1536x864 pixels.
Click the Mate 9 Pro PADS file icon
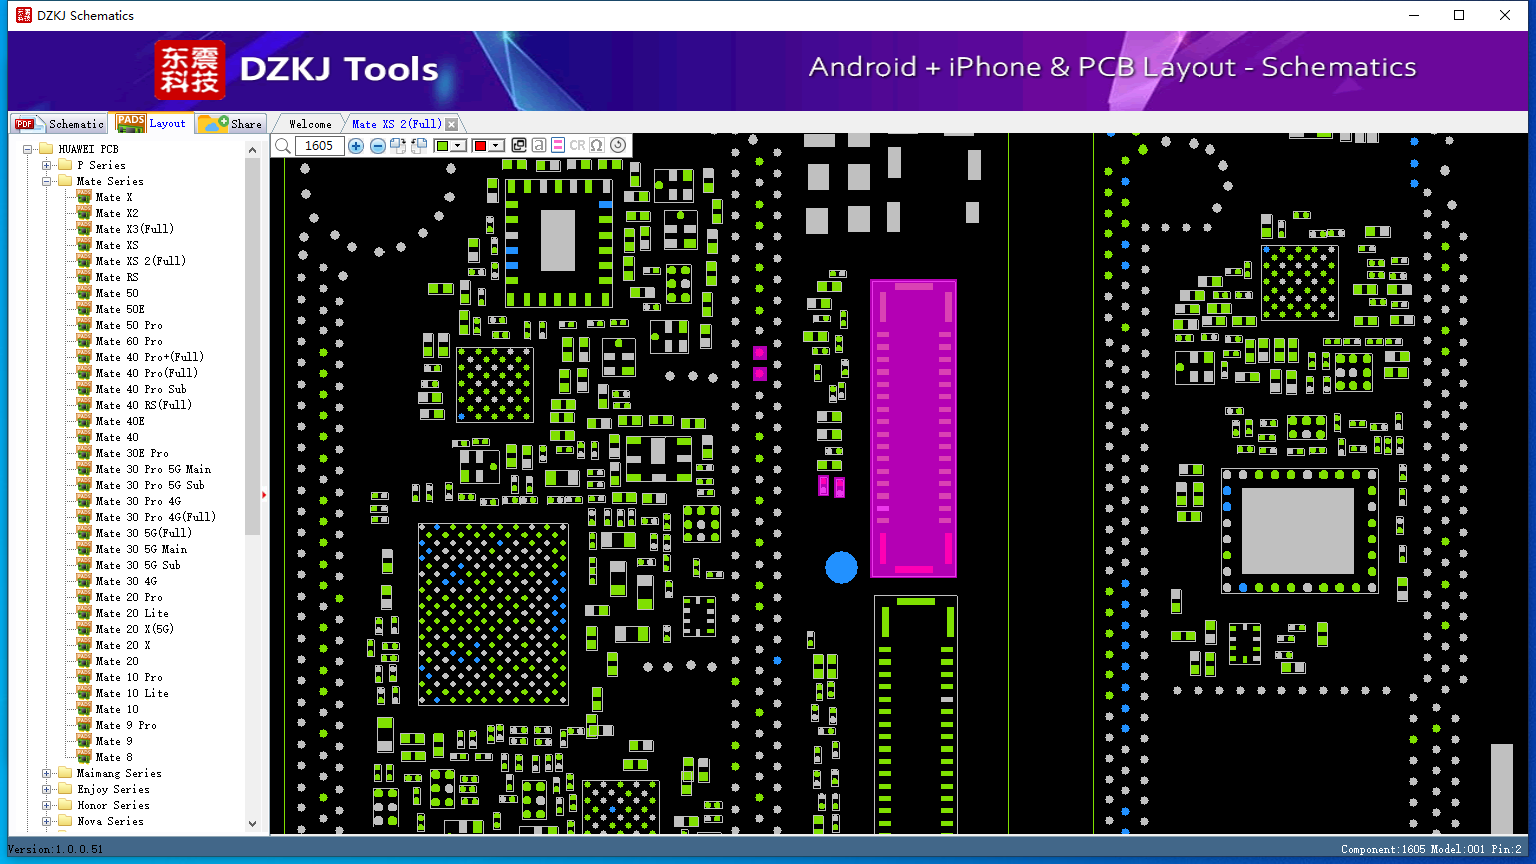84,725
